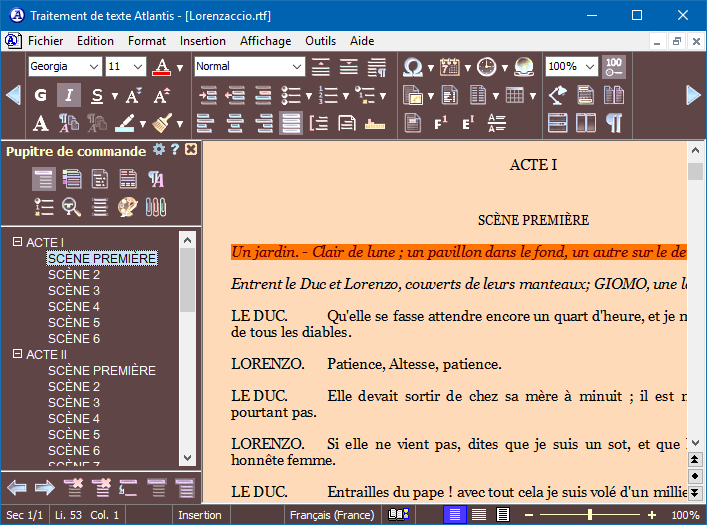Click the insert date calendar icon
The height and width of the screenshot is (525, 707).
[449, 67]
